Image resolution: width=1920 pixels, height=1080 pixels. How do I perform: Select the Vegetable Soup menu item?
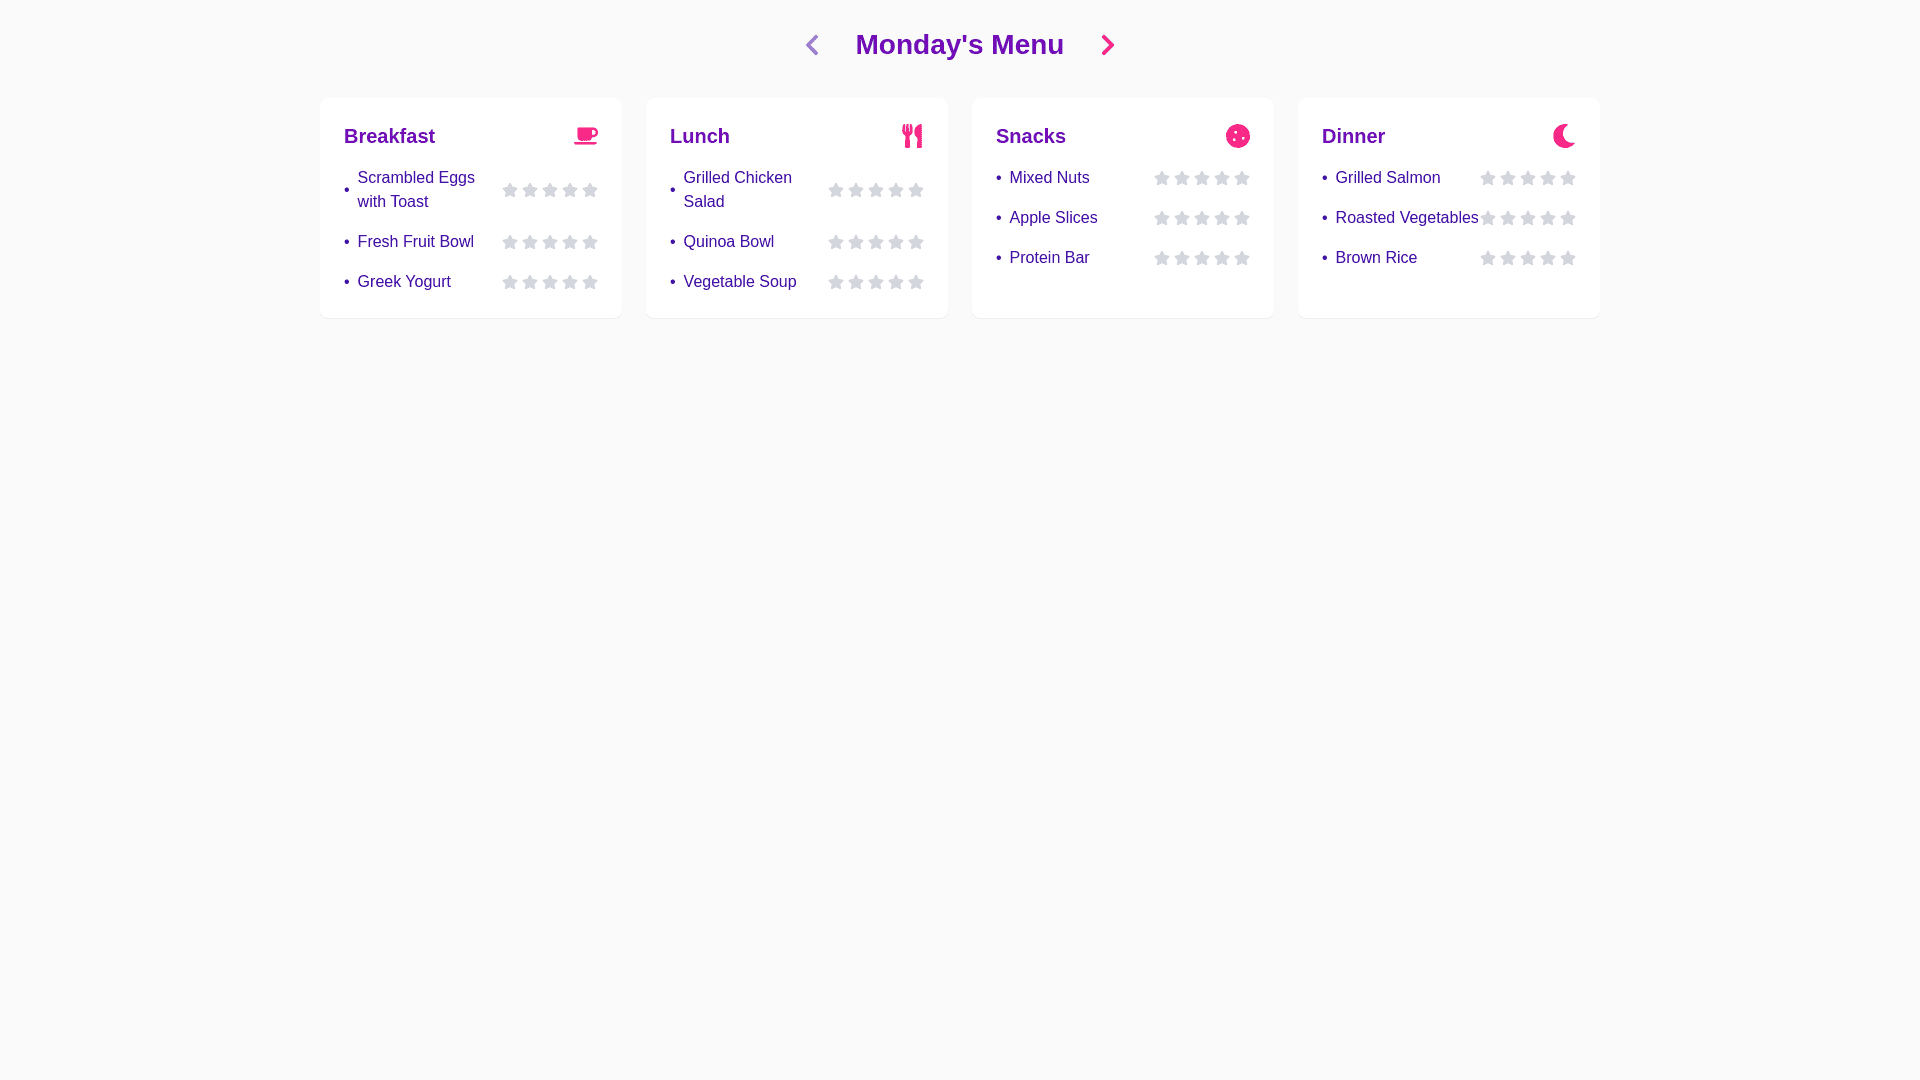coord(739,282)
